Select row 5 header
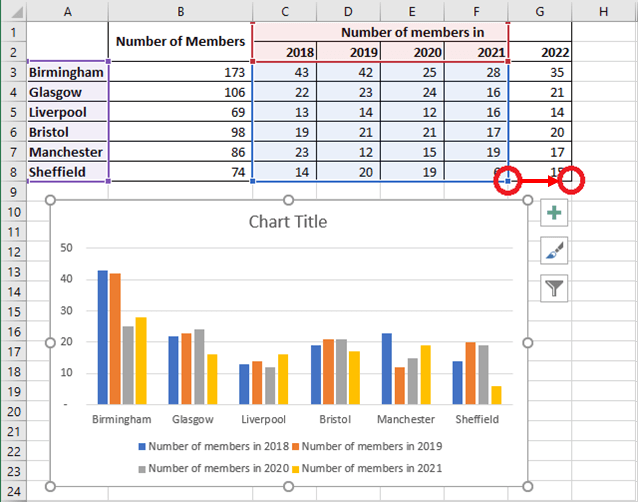Screen dimensions: 638x502 [14, 112]
